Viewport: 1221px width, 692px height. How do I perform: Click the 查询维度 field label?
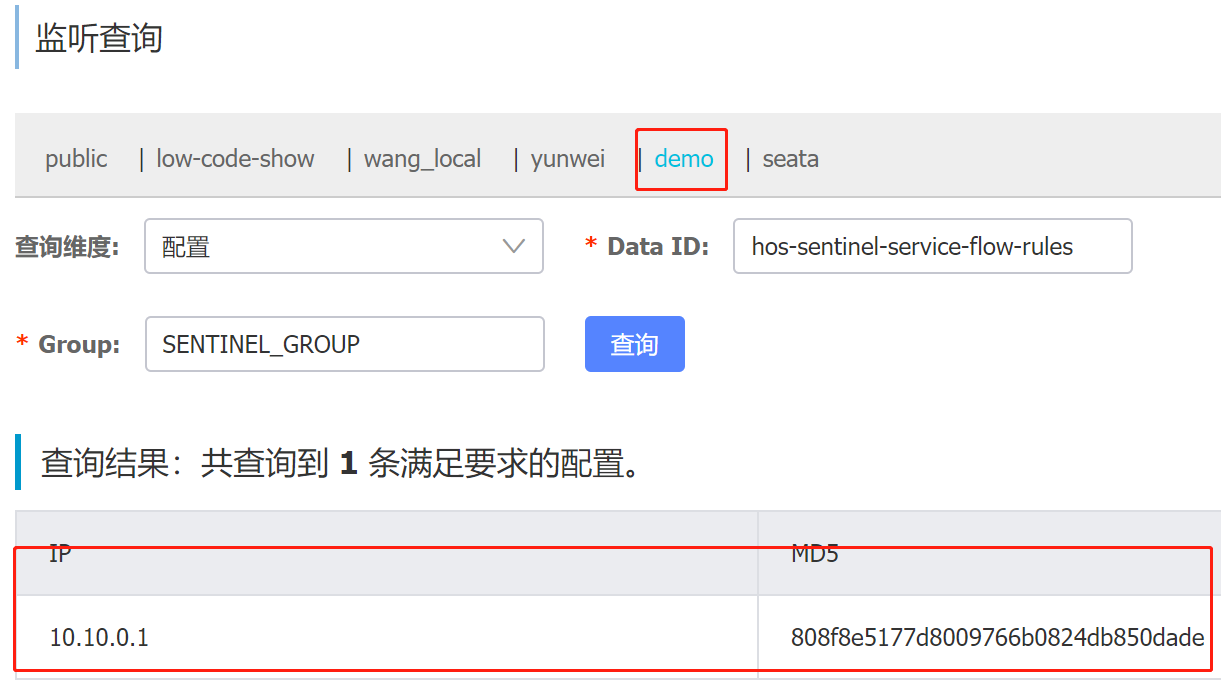tap(67, 247)
